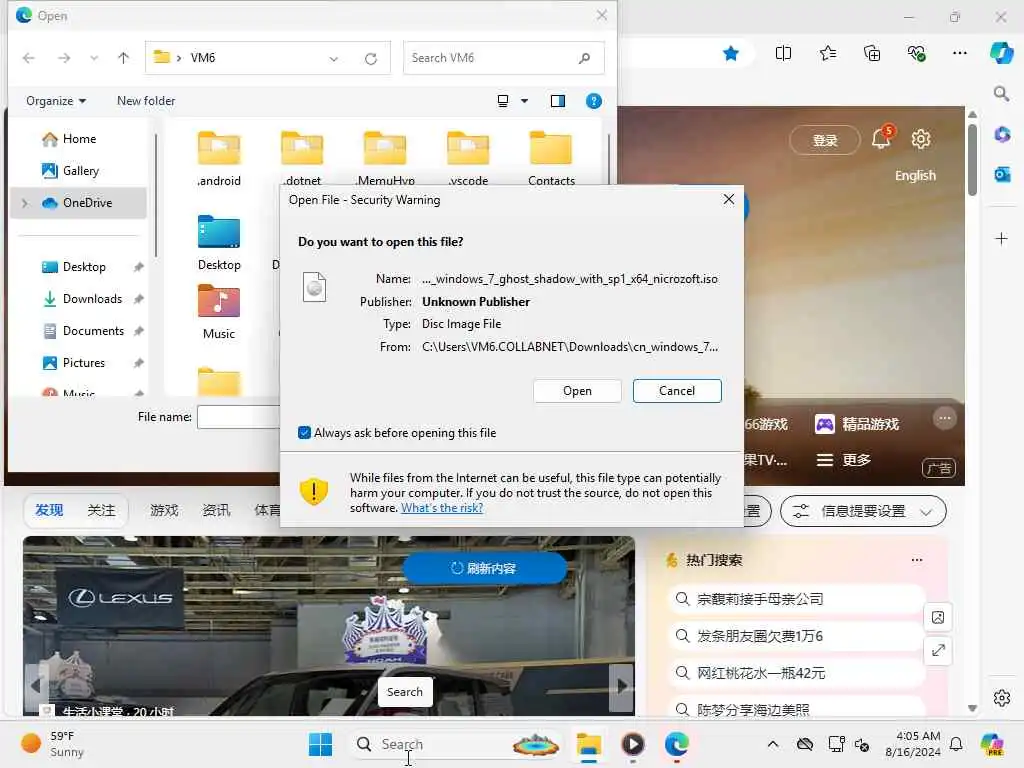Open 热门搜索 more options menu
This screenshot has height=768, width=1024.
(x=917, y=560)
